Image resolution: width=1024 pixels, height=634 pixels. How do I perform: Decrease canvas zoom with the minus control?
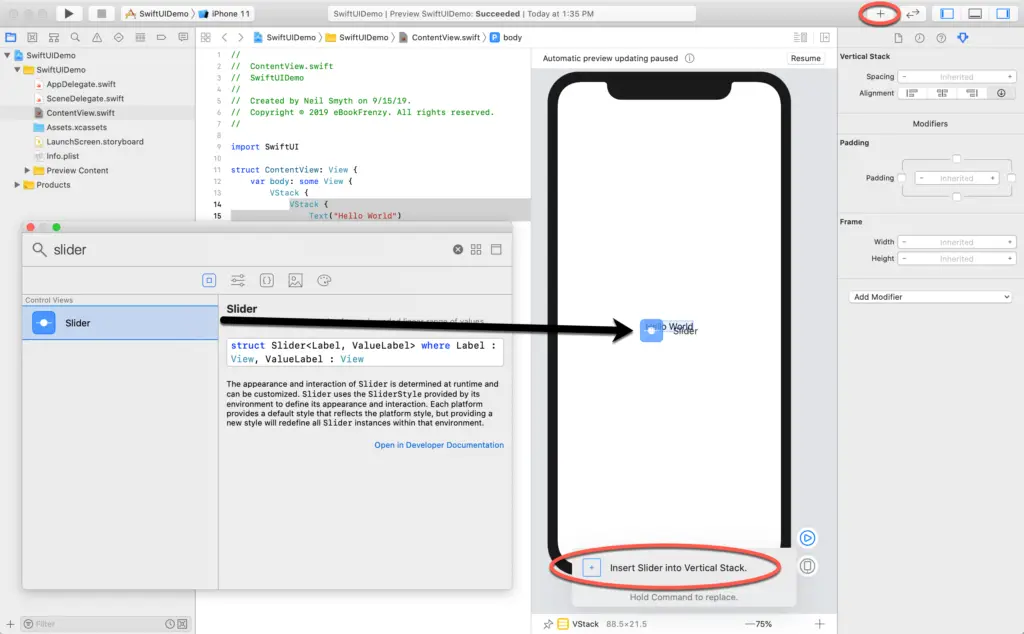coord(749,623)
